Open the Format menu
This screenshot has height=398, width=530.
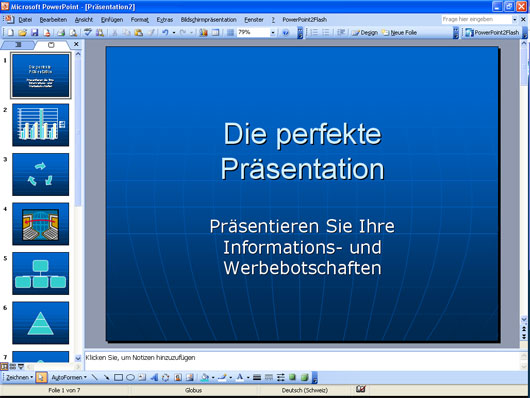(x=140, y=20)
